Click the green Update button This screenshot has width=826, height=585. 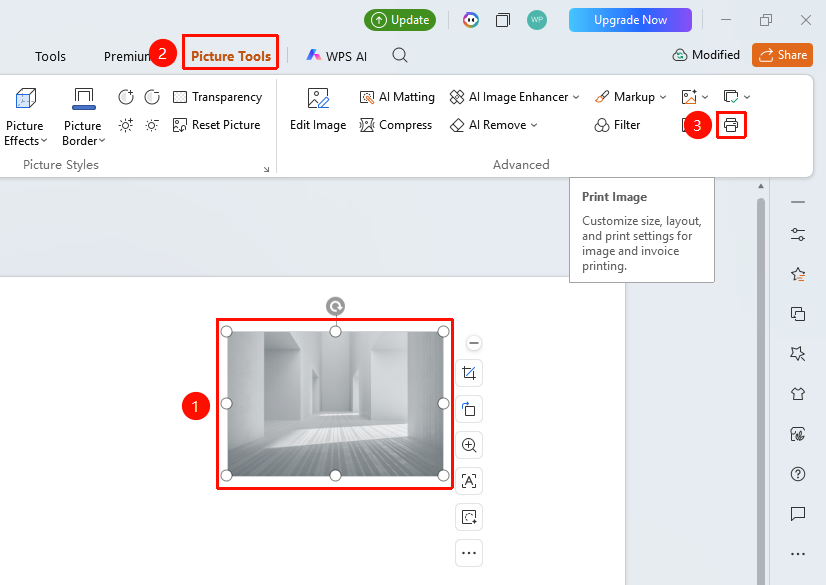400,20
